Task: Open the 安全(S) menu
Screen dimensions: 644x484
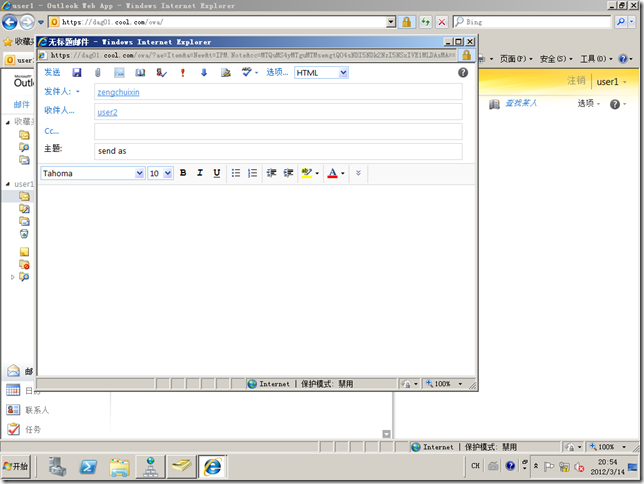Action: pyautogui.click(x=556, y=59)
